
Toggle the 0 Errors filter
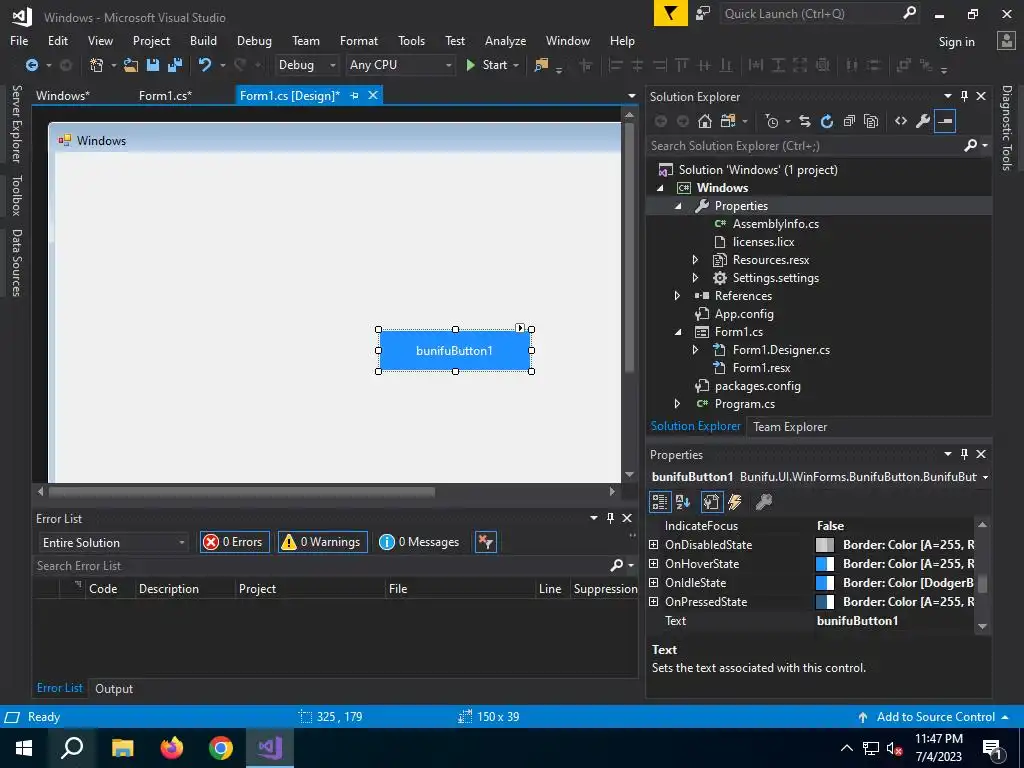point(234,541)
